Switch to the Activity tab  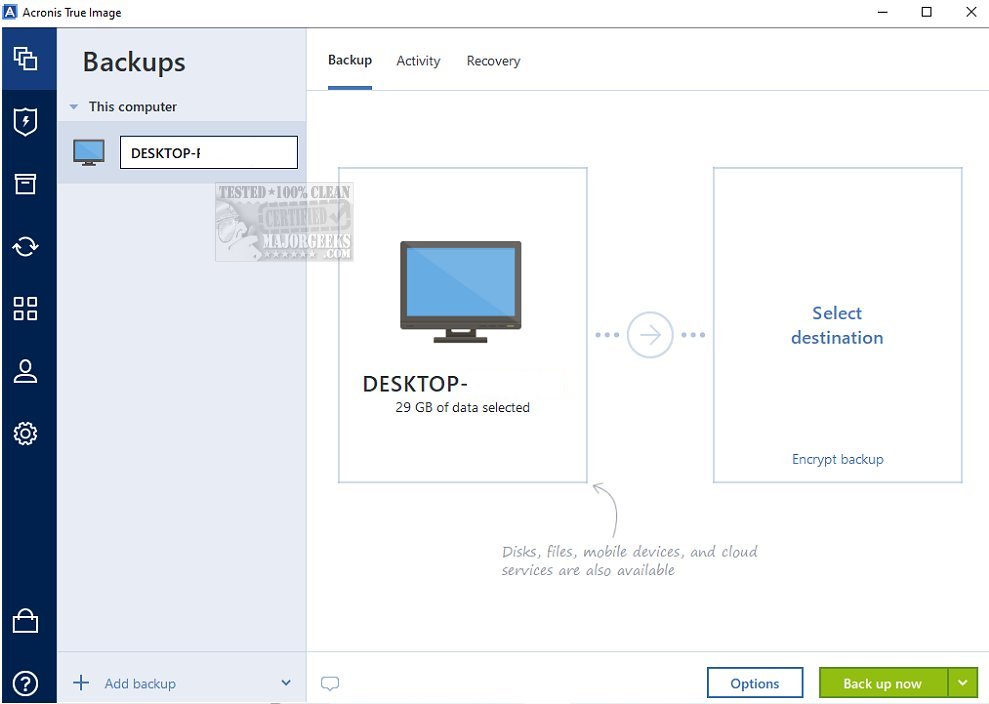tap(418, 61)
